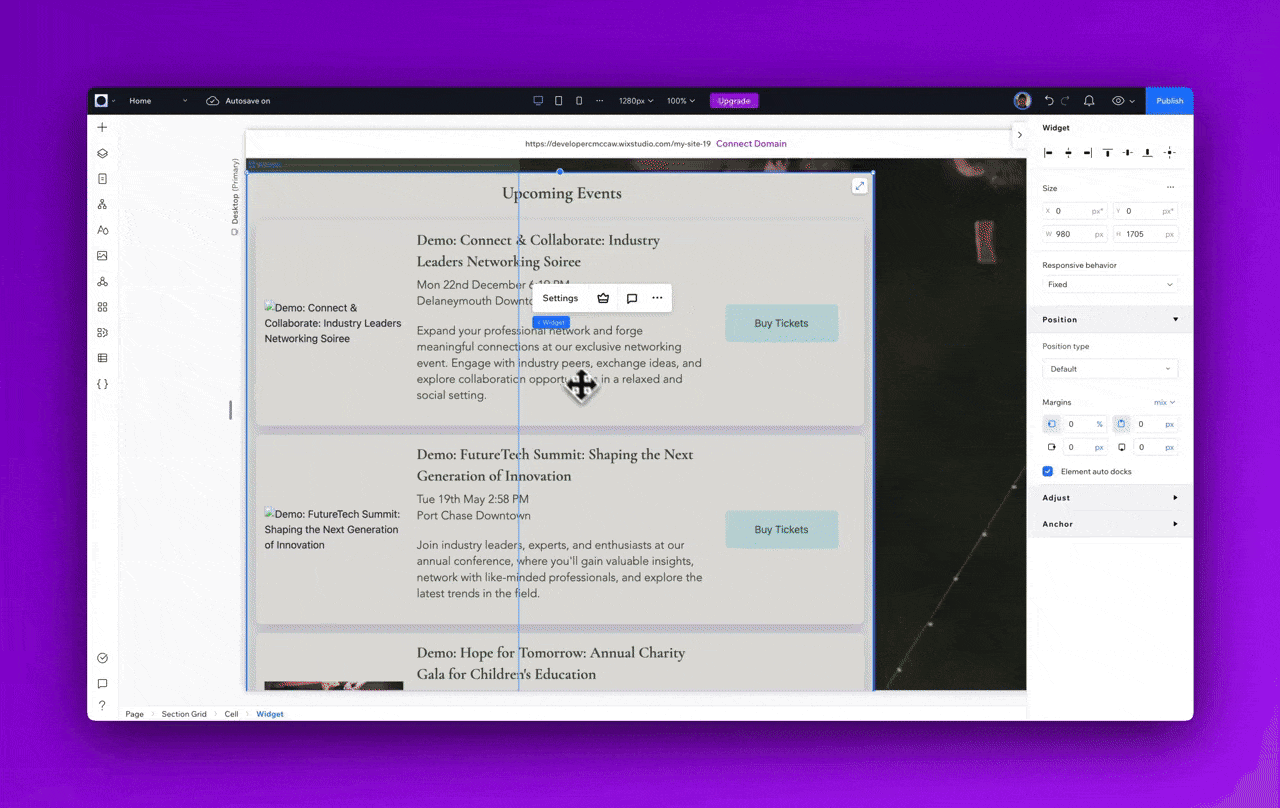Open Settings in the widget context toolbar

(x=559, y=297)
